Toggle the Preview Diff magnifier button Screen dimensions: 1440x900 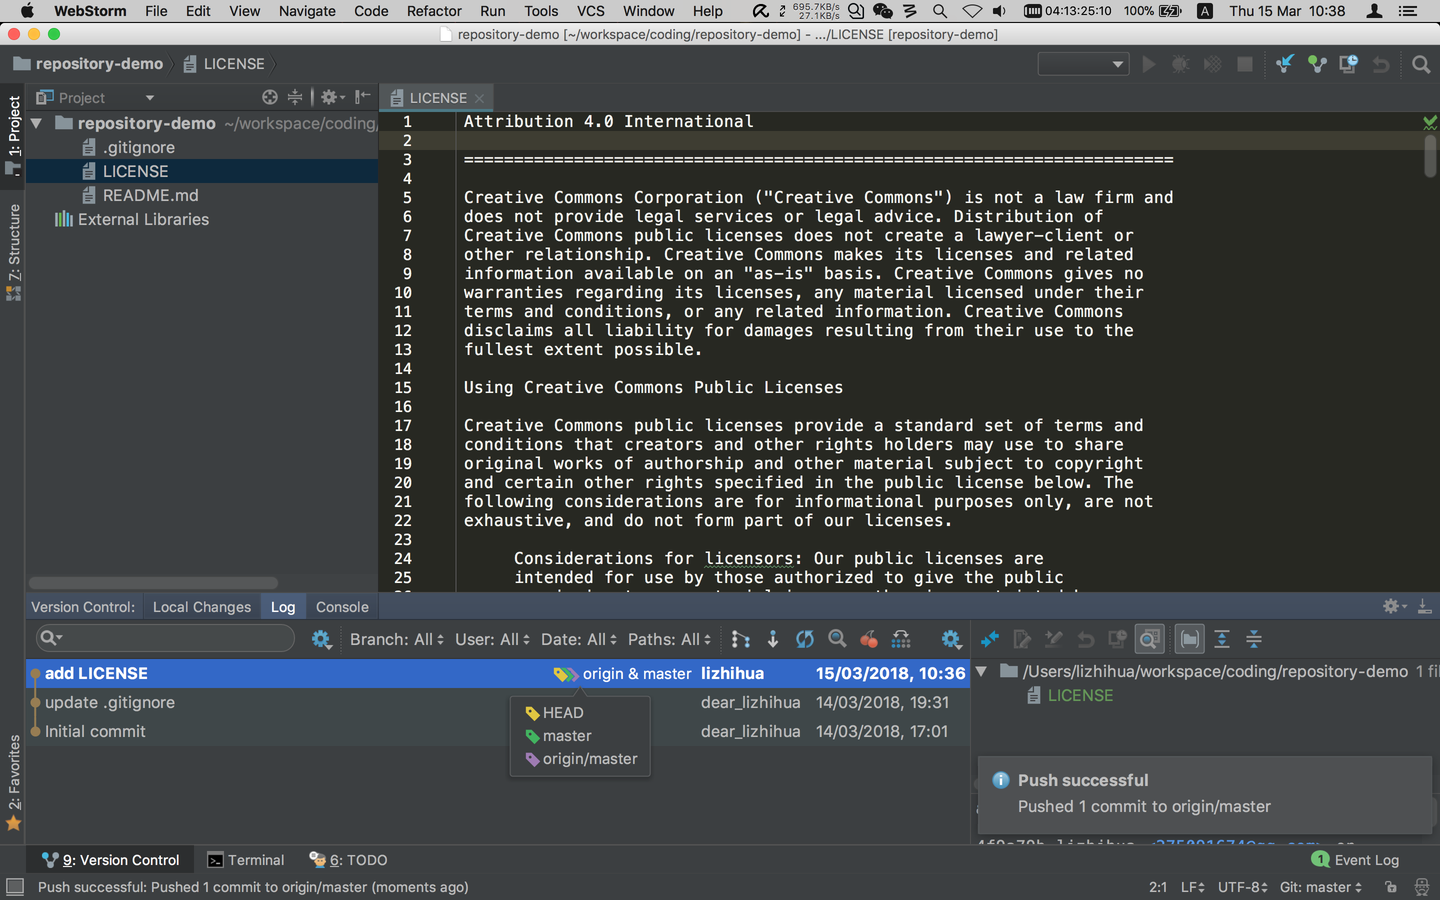pos(1149,639)
